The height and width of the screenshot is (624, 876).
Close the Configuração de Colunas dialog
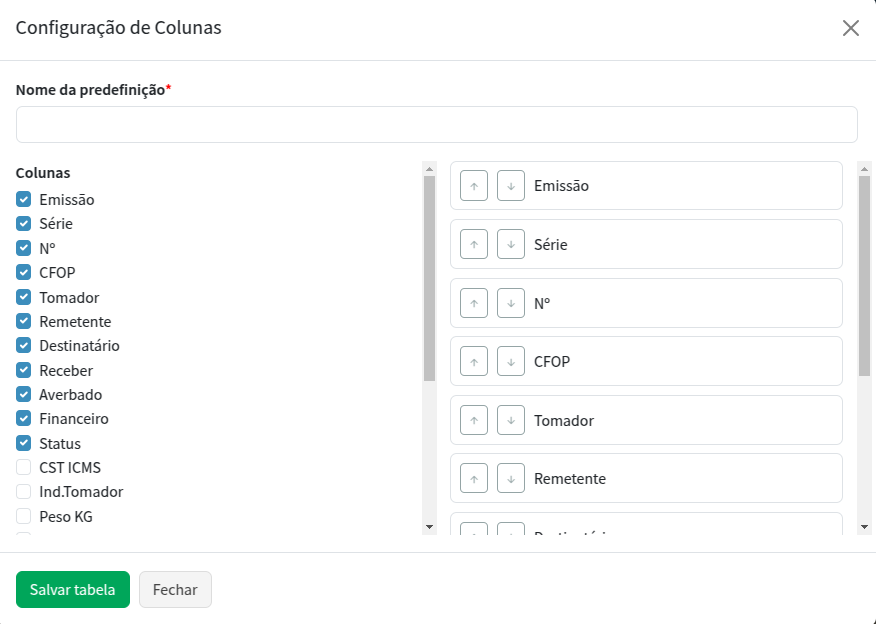click(851, 28)
